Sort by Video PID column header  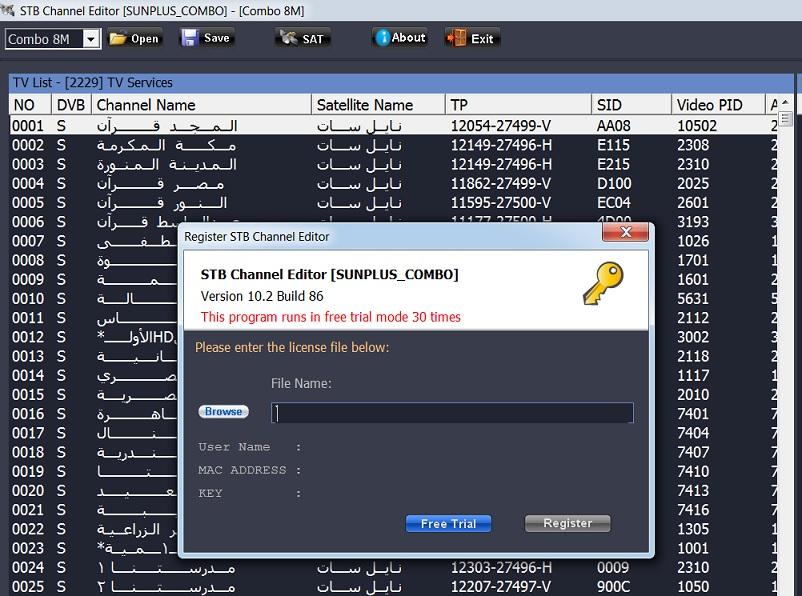pyautogui.click(x=718, y=105)
